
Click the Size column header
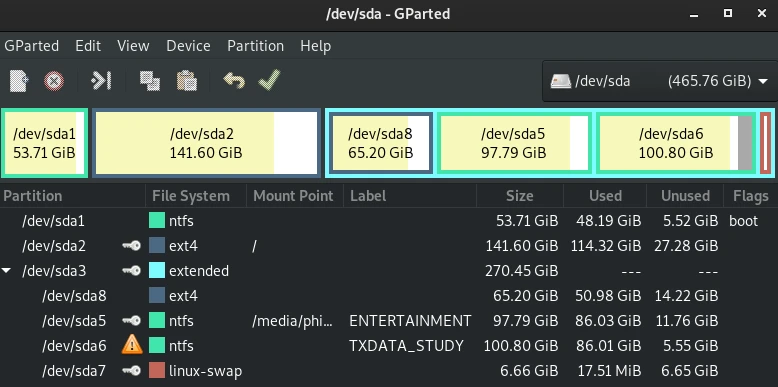(520, 196)
